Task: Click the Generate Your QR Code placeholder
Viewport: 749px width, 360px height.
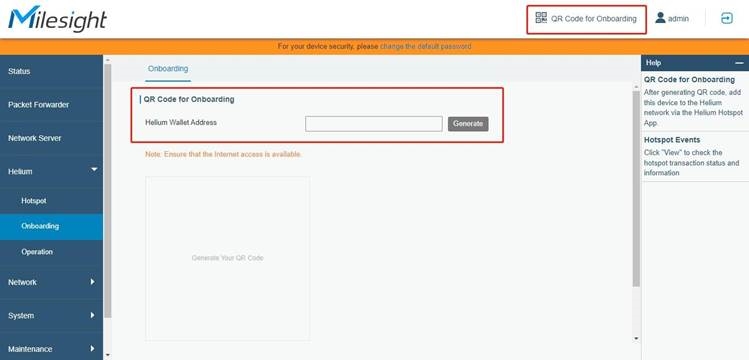Action: click(227, 258)
